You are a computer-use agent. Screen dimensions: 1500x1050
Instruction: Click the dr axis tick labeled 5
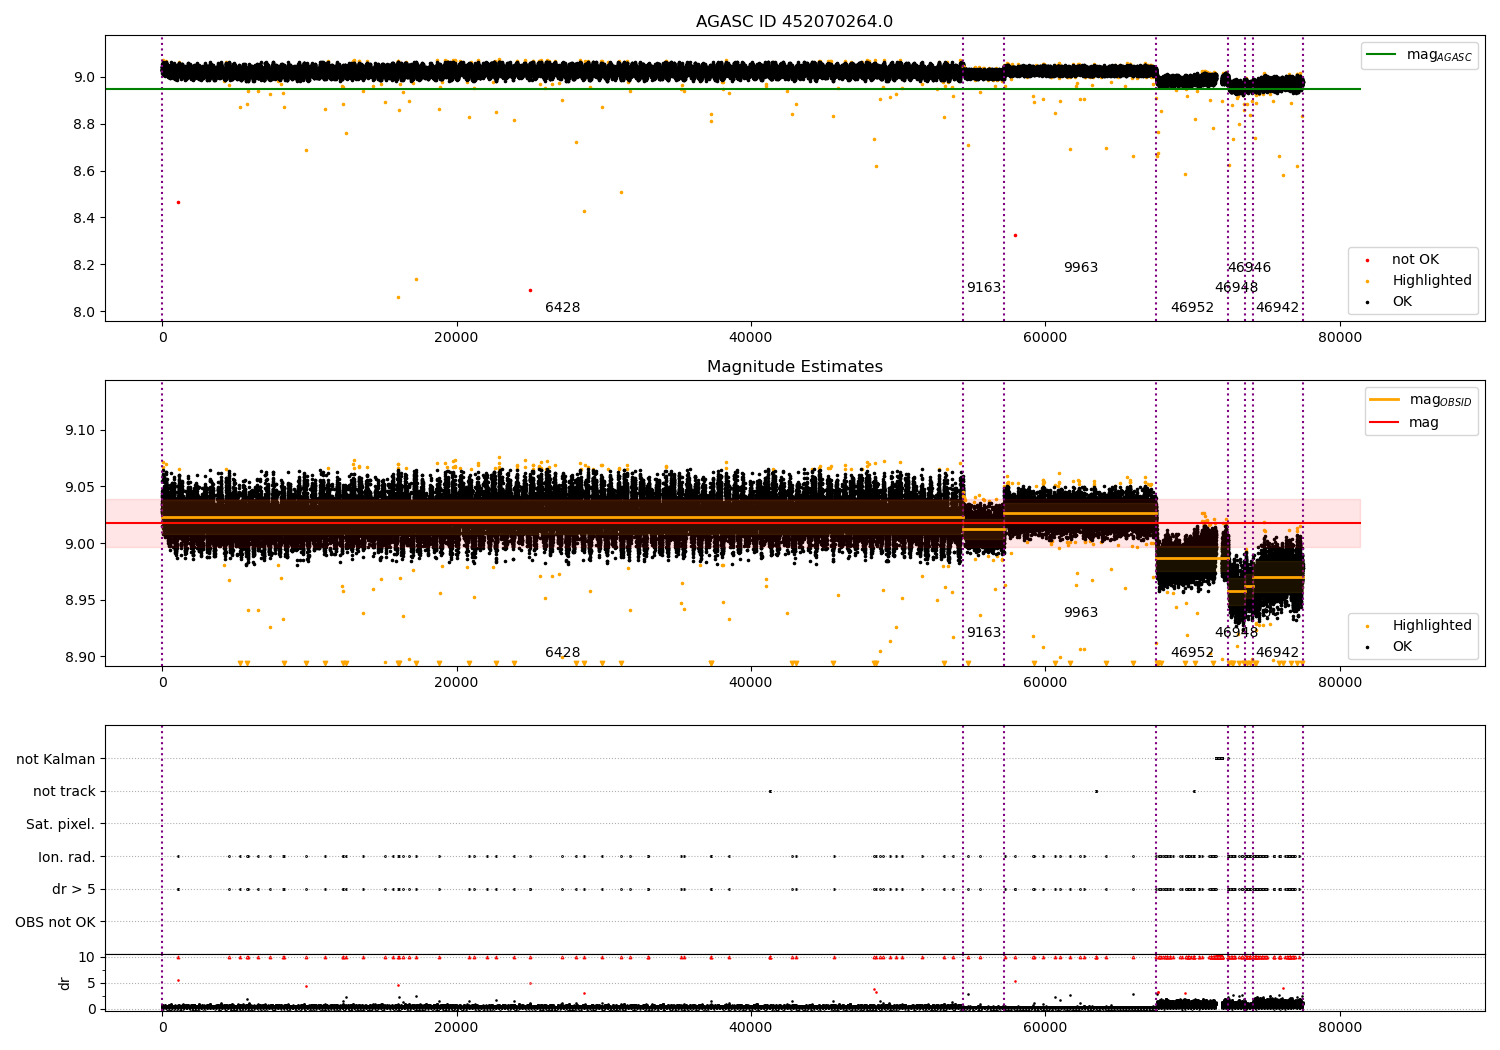pos(91,984)
